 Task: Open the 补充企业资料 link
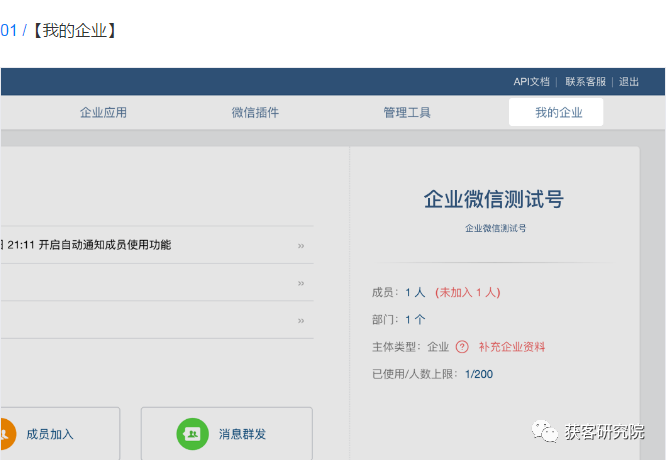(x=511, y=347)
